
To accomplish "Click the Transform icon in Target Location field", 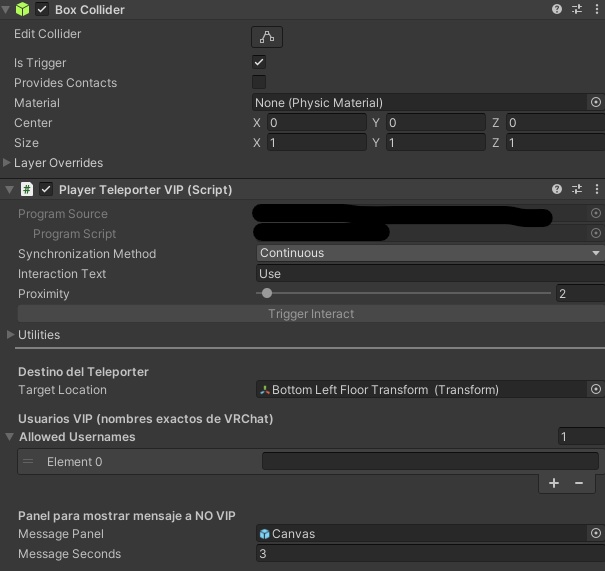I will click(x=265, y=390).
